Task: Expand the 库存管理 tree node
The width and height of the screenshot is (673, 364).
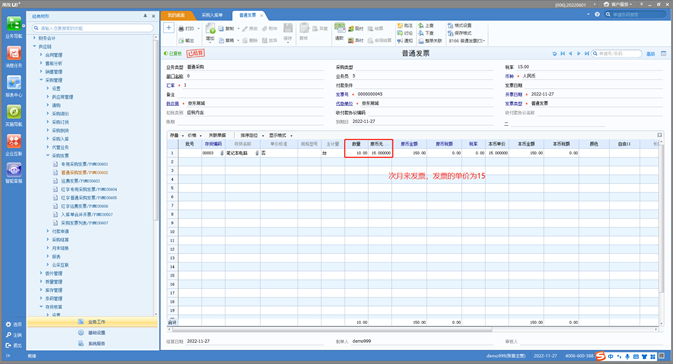Action: (x=41, y=290)
